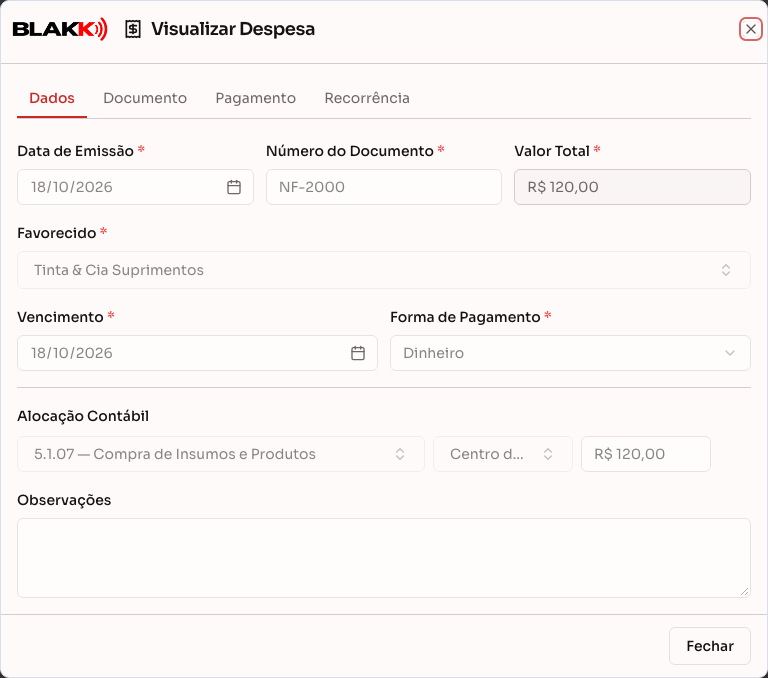Click the Visualizar Despesa title text
The height and width of the screenshot is (678, 768).
coord(233,29)
